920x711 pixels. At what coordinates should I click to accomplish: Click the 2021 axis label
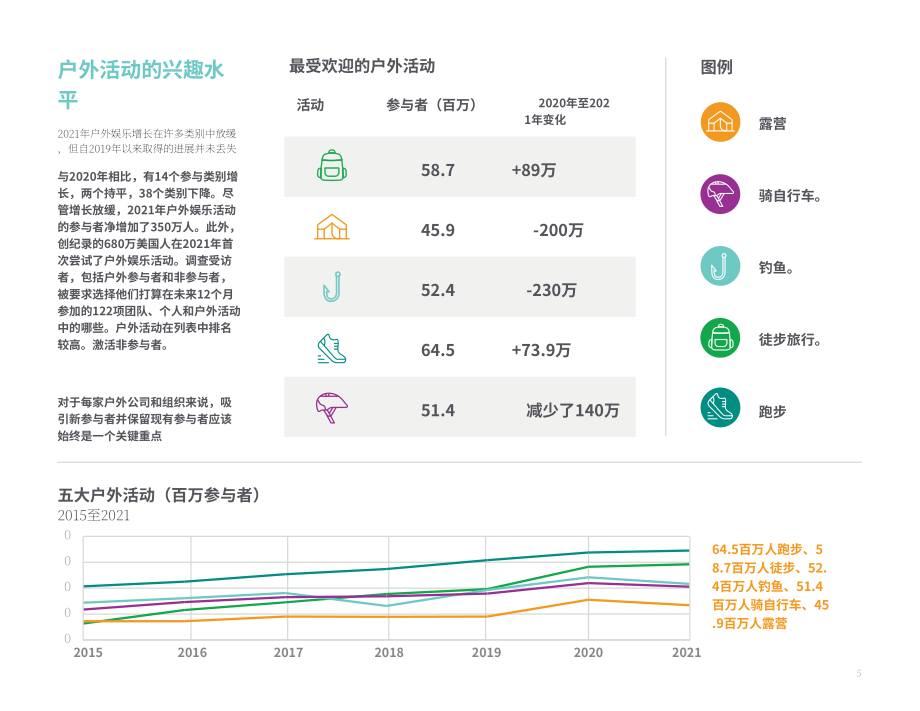tap(686, 652)
